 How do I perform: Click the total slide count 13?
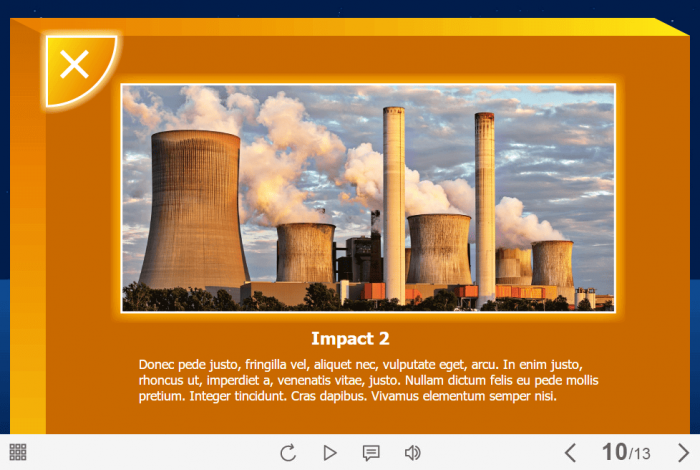point(642,455)
